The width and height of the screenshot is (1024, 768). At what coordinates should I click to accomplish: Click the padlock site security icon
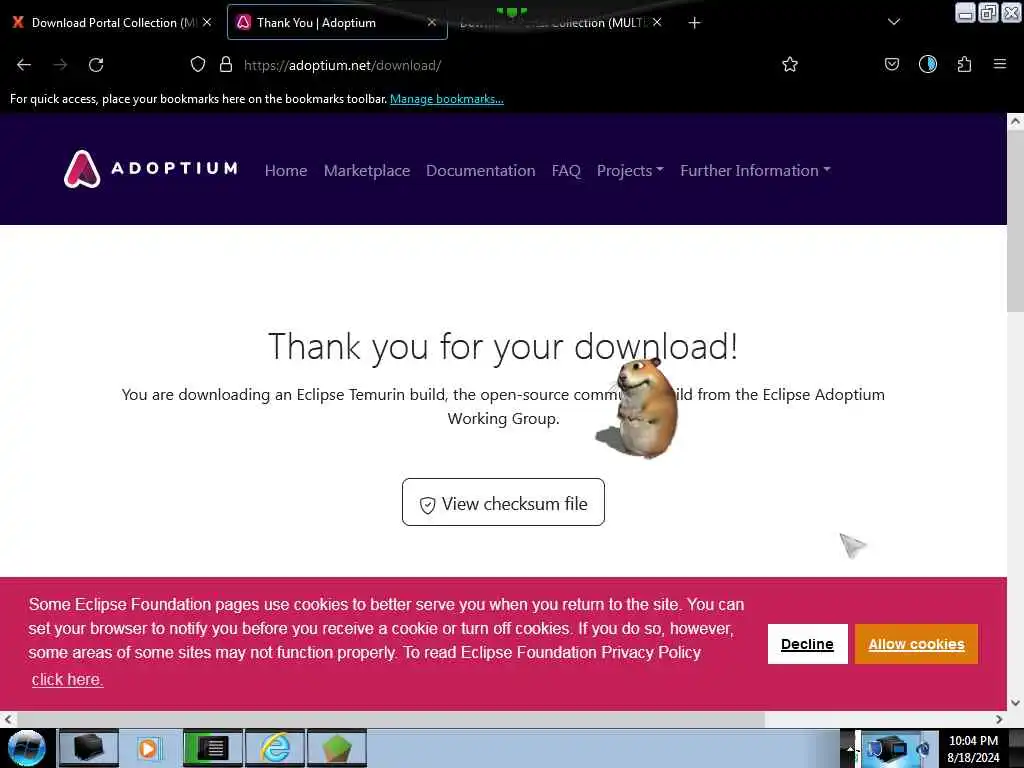tap(226, 64)
